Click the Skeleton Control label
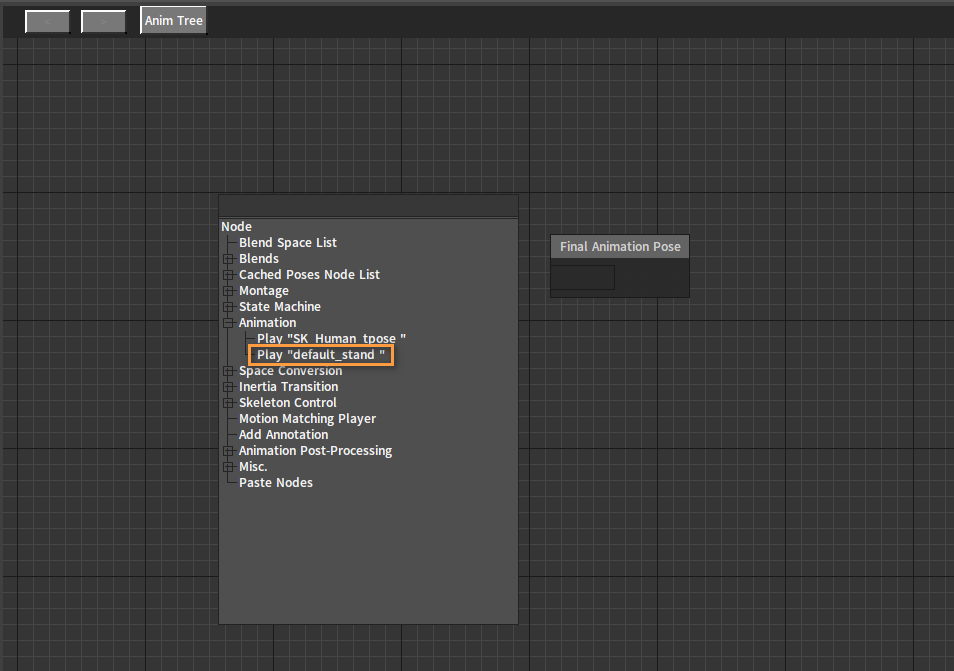This screenshot has height=671, width=954. click(x=287, y=403)
